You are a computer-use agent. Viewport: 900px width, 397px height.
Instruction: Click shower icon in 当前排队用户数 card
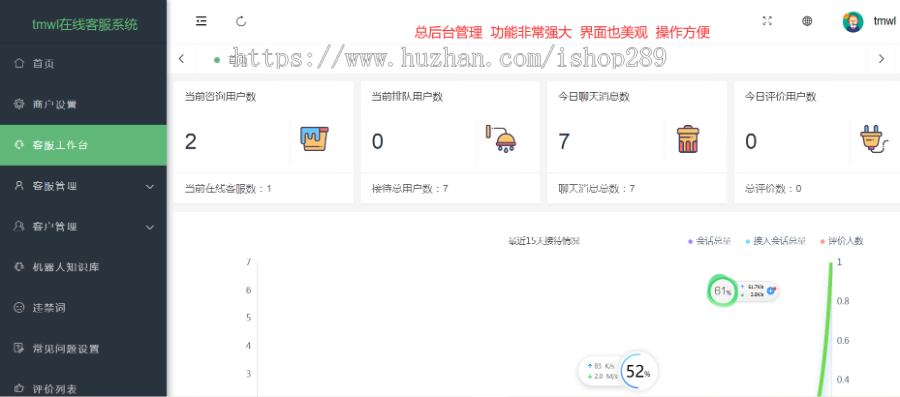pyautogui.click(x=502, y=139)
